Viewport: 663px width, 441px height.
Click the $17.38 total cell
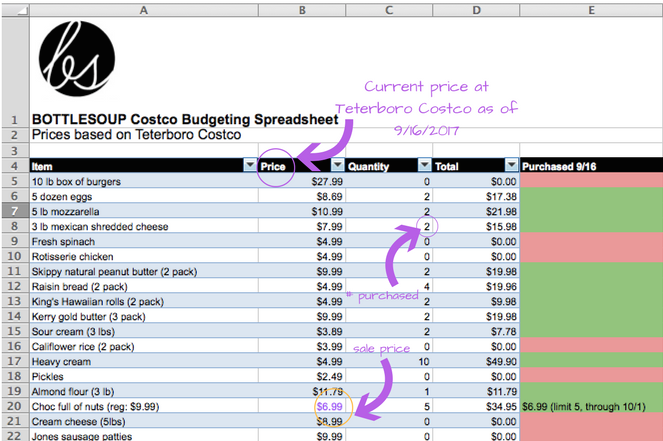(476, 196)
